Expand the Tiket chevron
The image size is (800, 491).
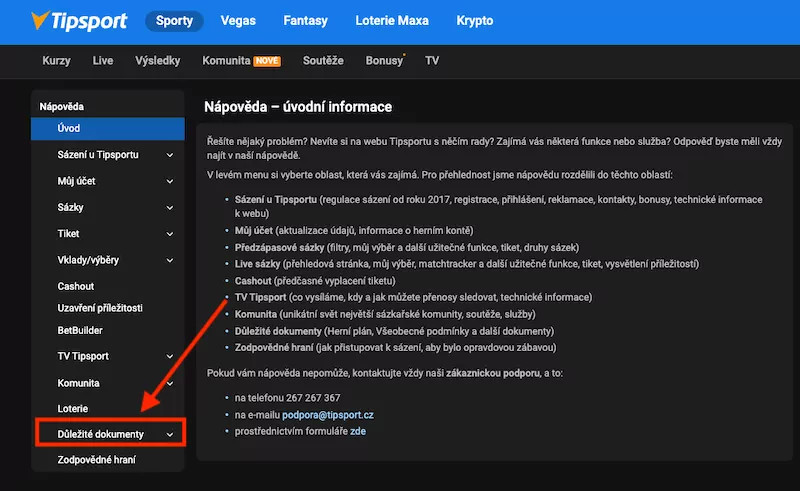pyautogui.click(x=170, y=234)
